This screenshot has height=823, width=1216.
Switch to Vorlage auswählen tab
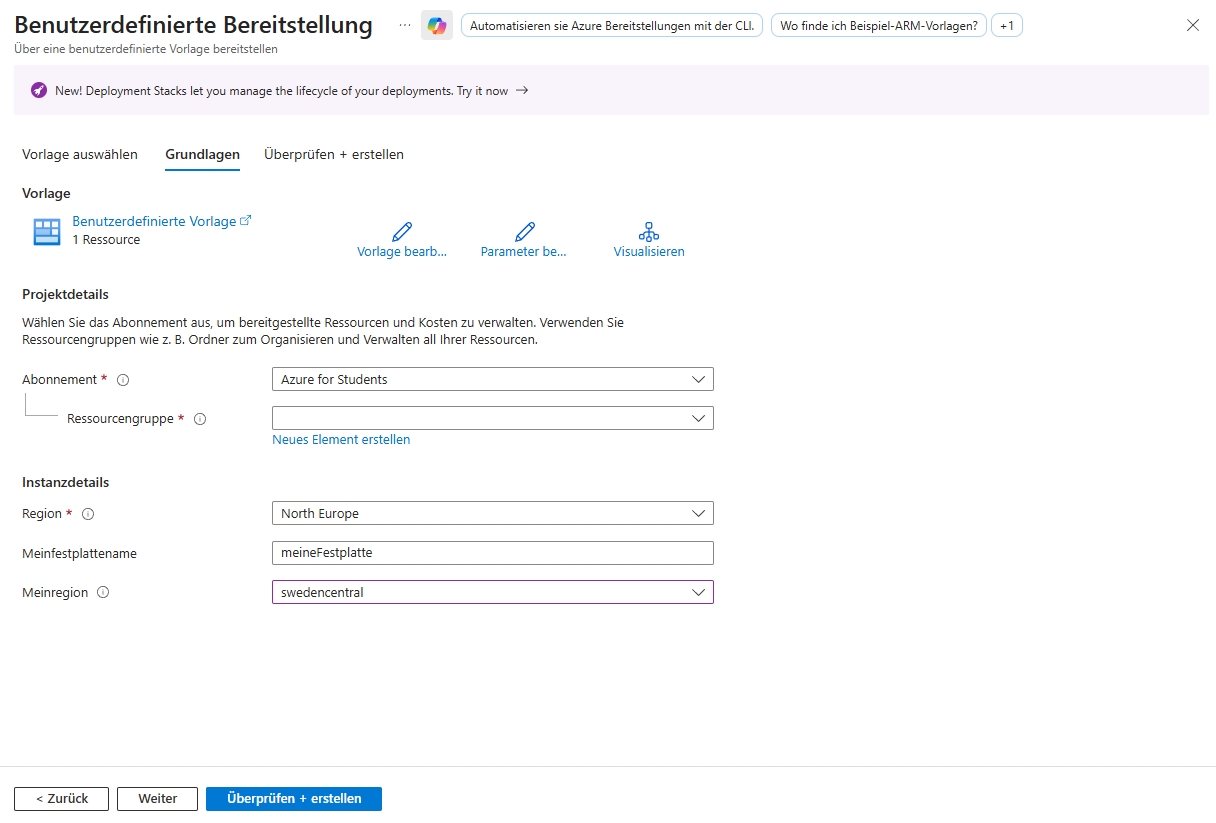80,155
